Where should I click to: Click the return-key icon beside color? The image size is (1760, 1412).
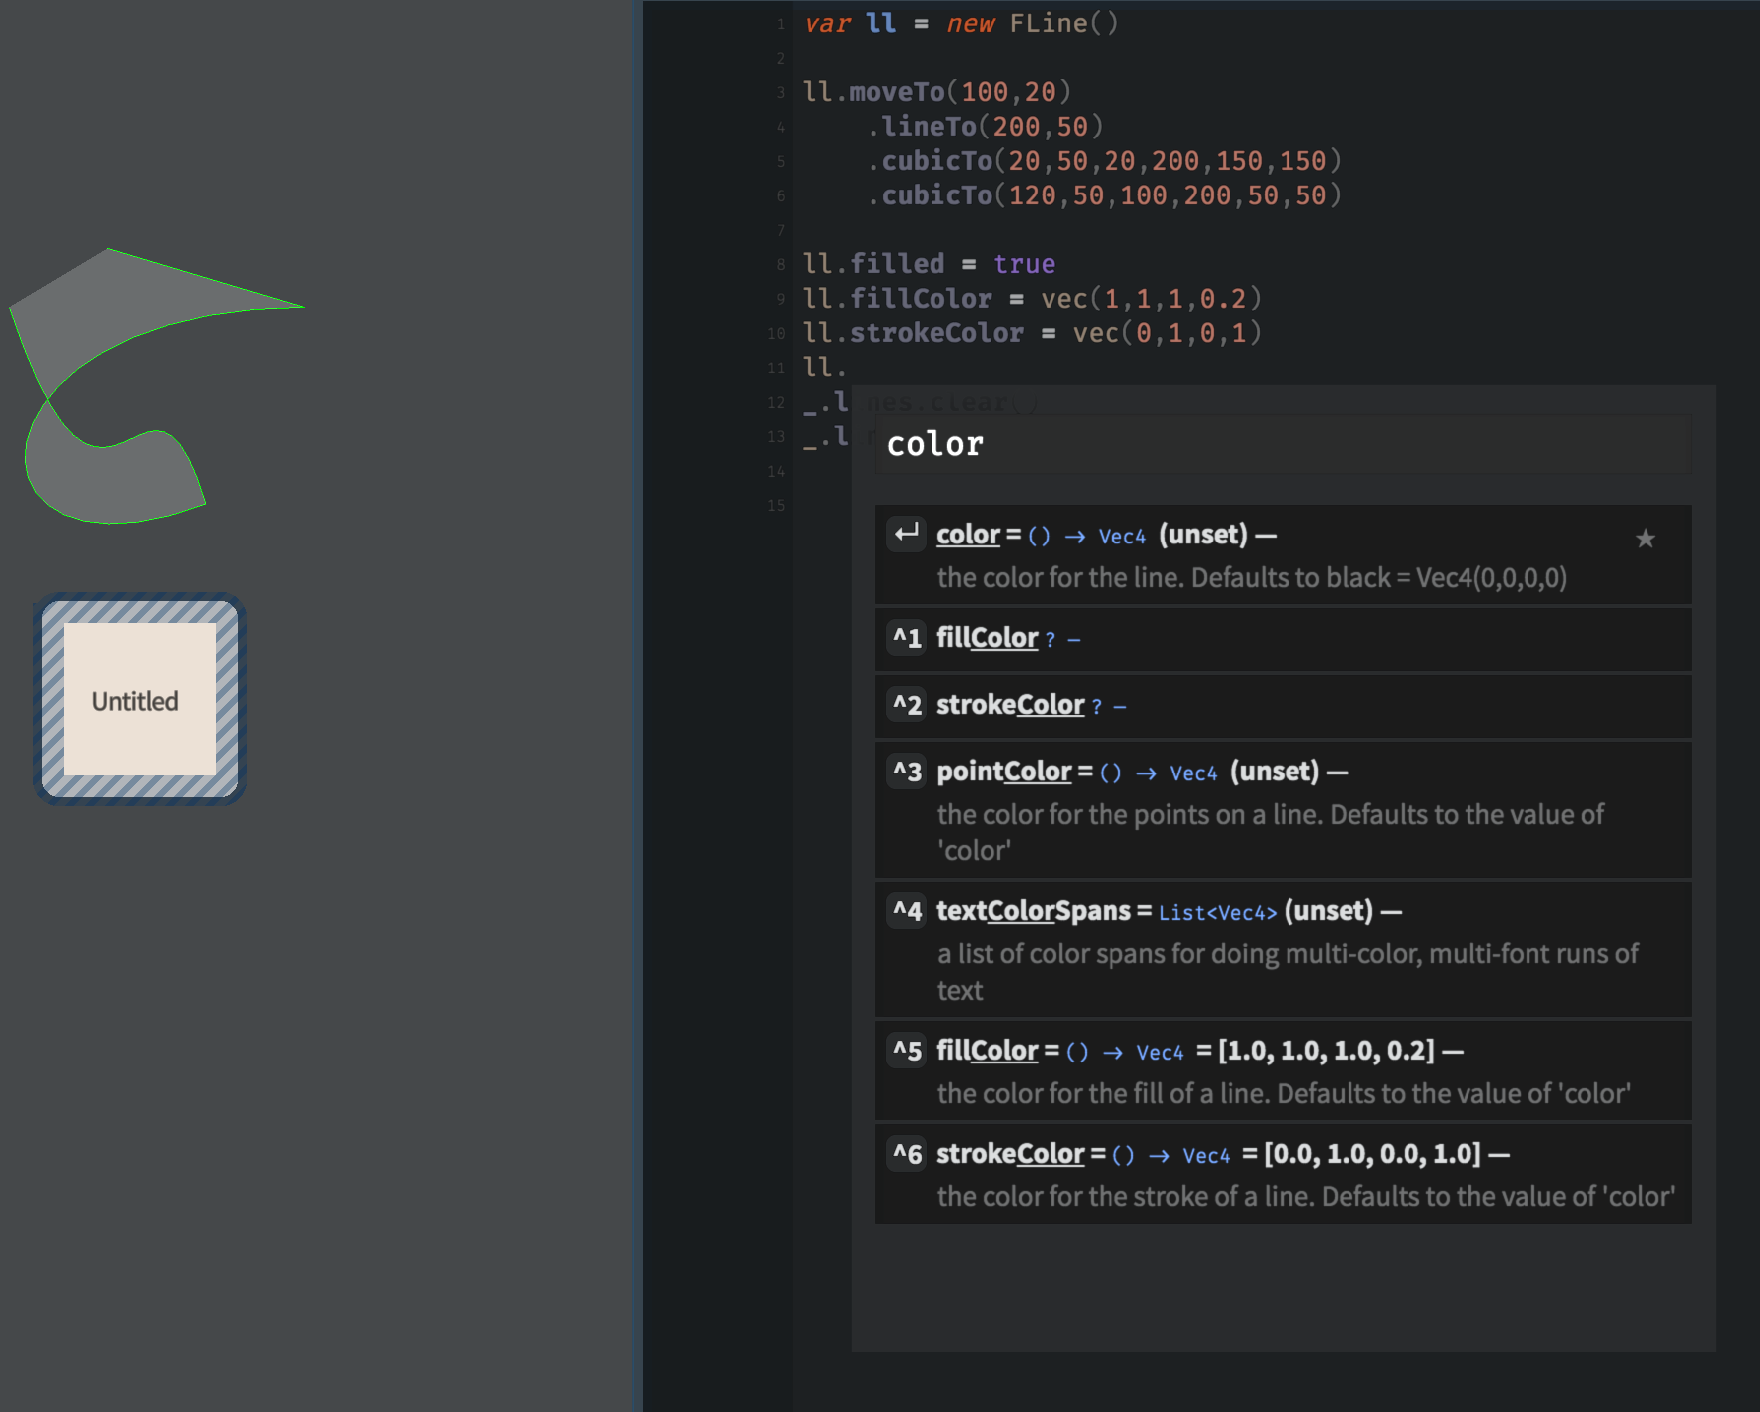pyautogui.click(x=907, y=534)
